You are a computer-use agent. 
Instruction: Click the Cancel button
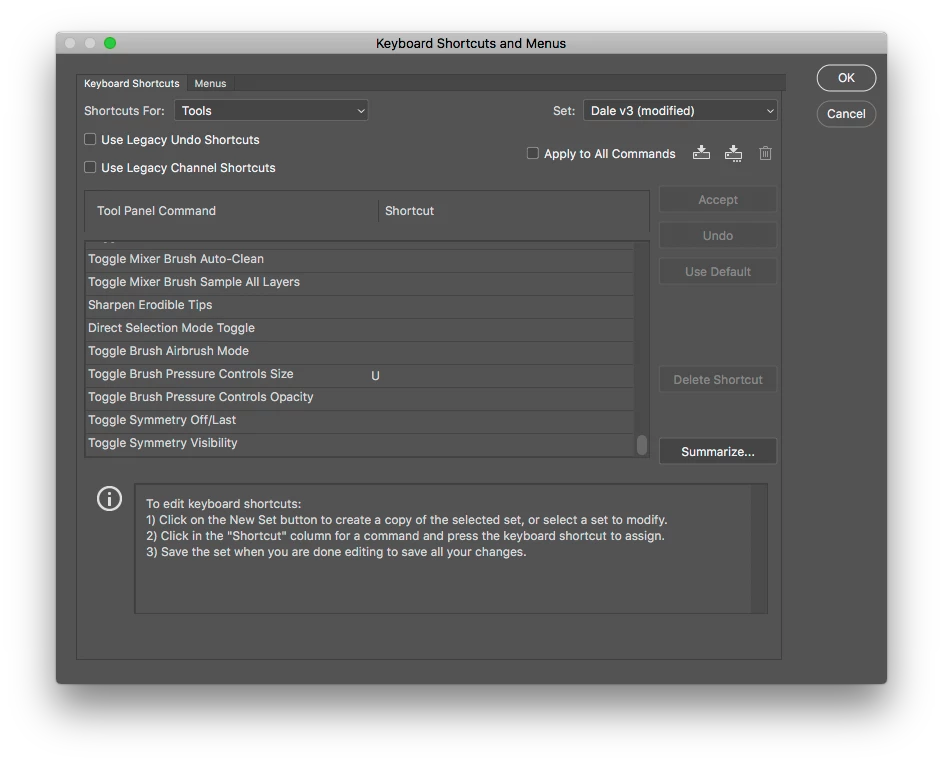coord(846,114)
